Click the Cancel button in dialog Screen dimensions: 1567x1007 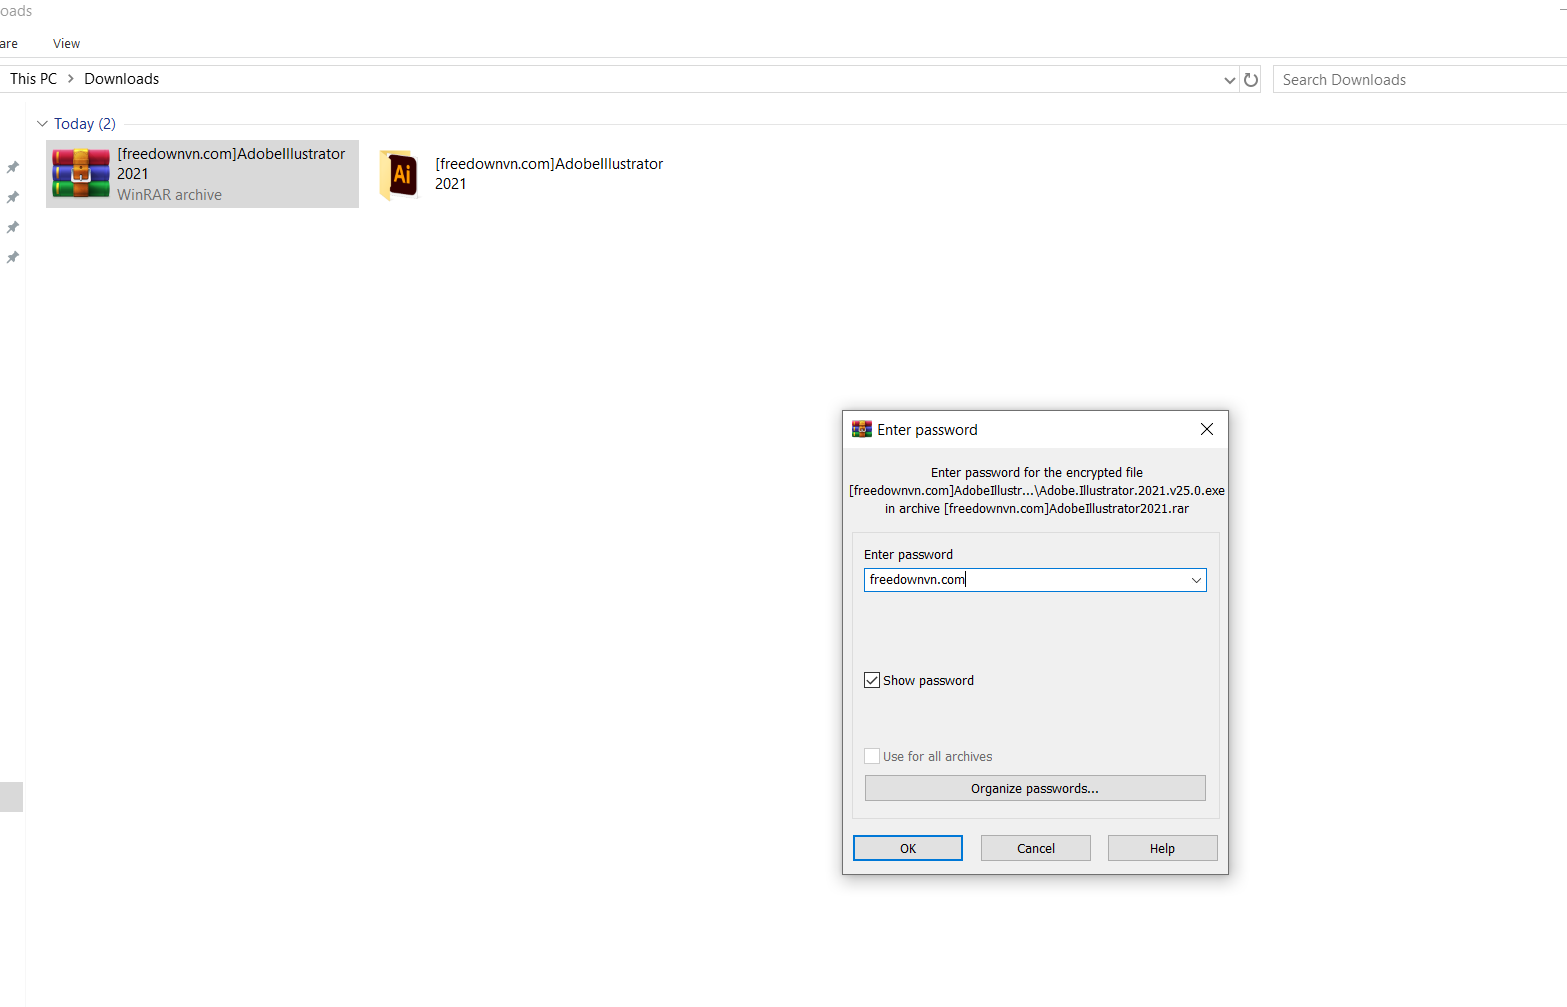(x=1035, y=848)
